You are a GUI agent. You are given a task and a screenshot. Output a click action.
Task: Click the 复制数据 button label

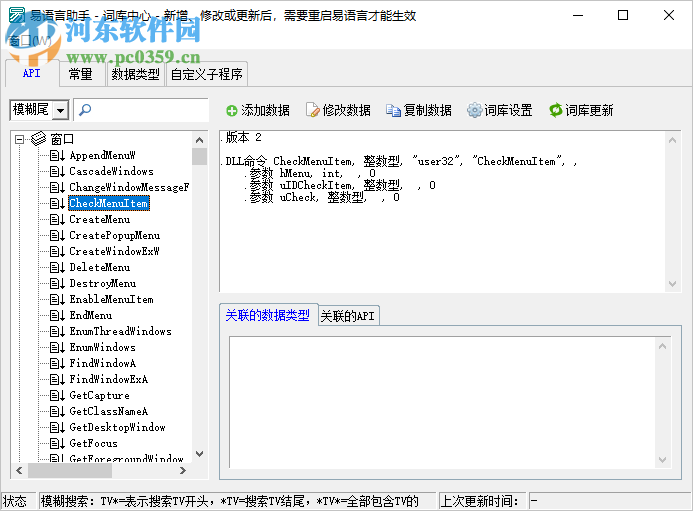click(427, 110)
